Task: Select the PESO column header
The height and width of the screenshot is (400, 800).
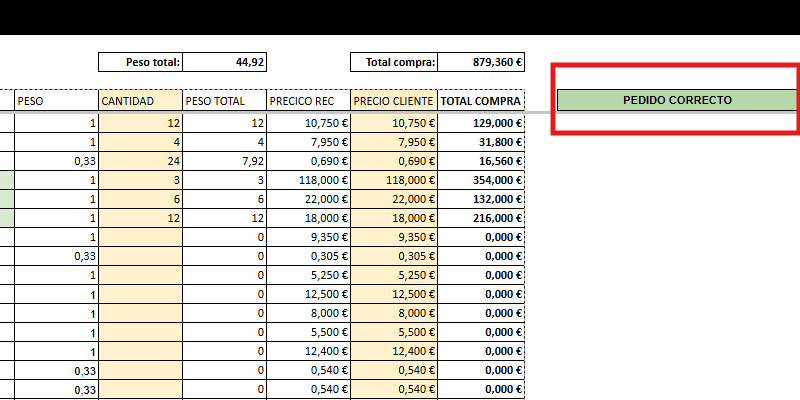Action: coord(57,101)
